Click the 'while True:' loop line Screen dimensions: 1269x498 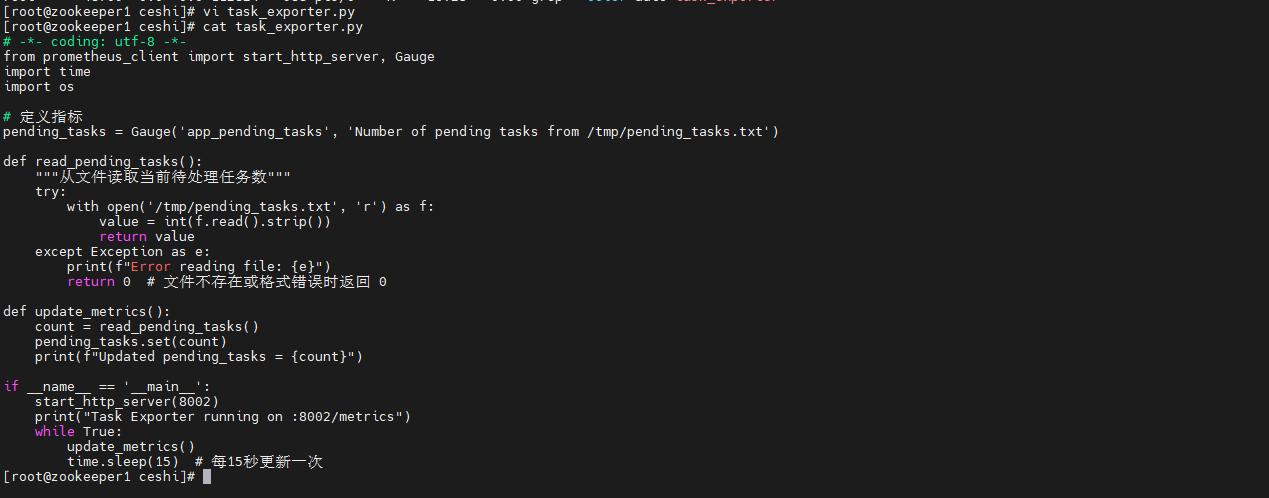point(79,431)
